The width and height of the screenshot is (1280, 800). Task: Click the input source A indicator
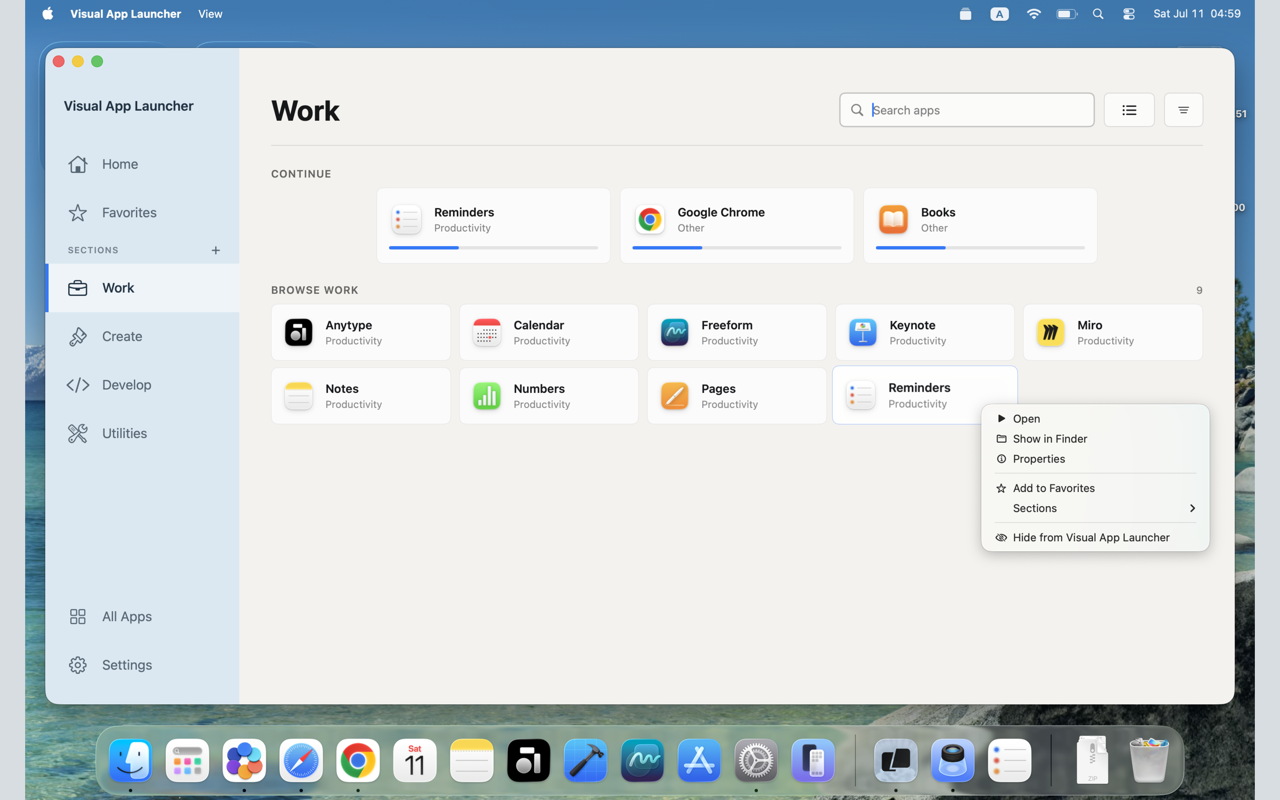(999, 14)
